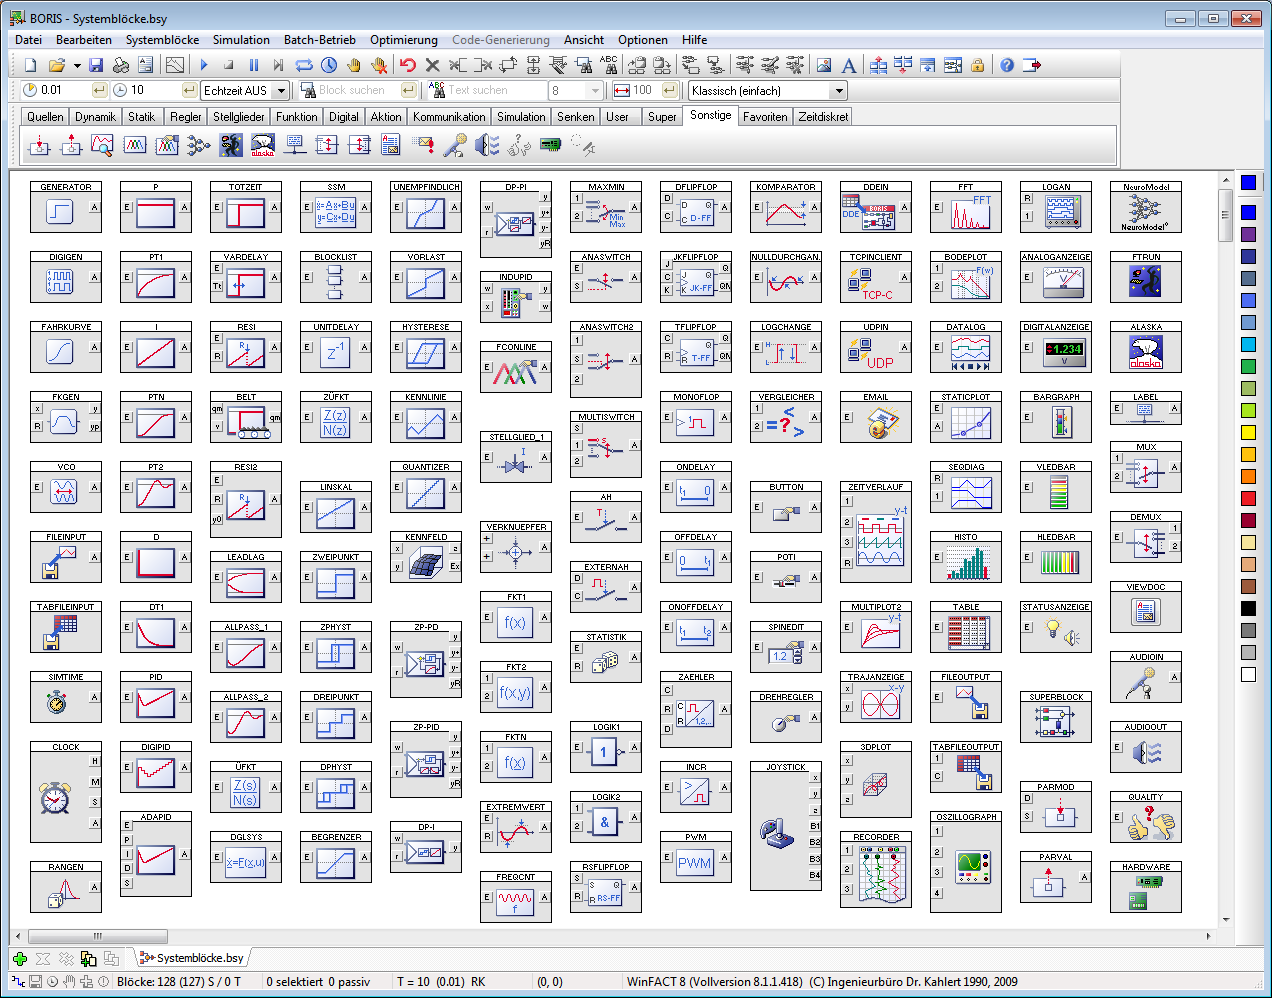
Task: Select the PID block on the canvas
Action: [156, 697]
